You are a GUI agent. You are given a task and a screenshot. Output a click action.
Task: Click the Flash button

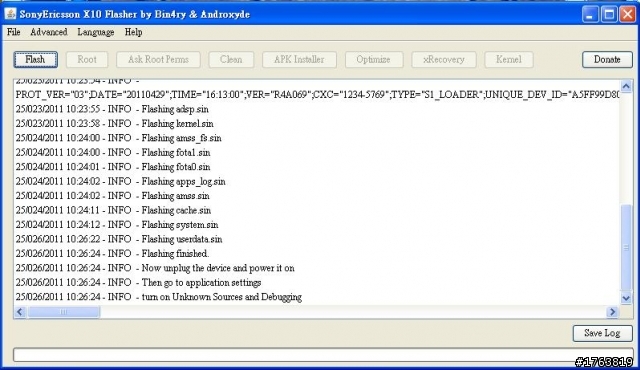(x=36, y=60)
